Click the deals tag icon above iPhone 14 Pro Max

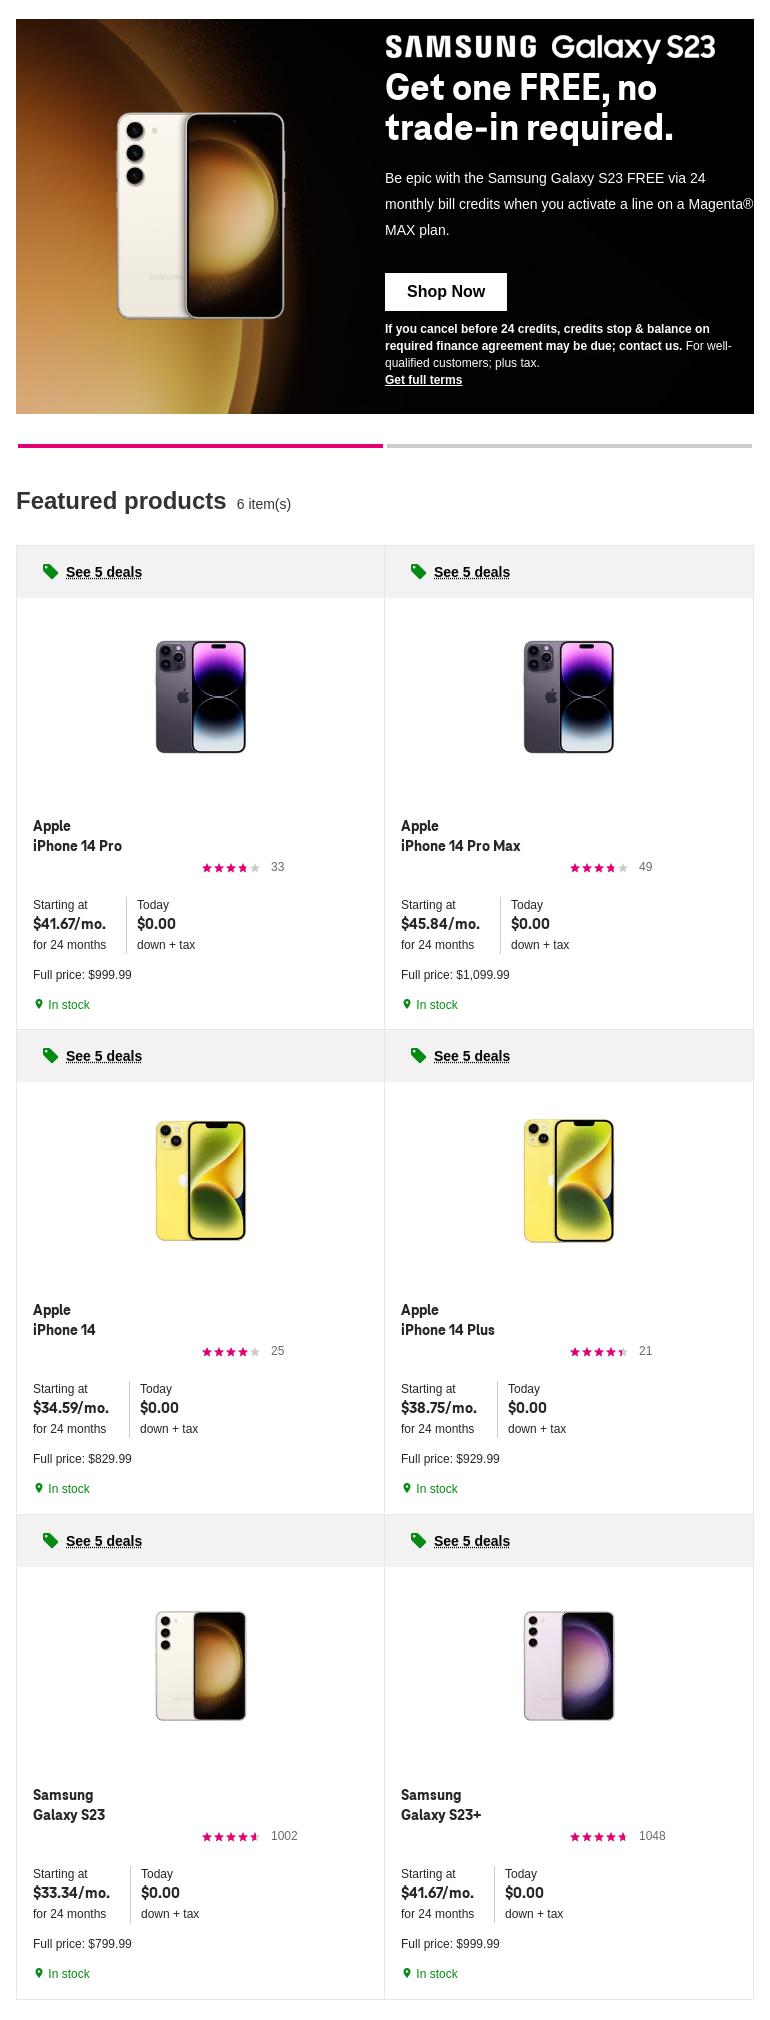tap(418, 572)
